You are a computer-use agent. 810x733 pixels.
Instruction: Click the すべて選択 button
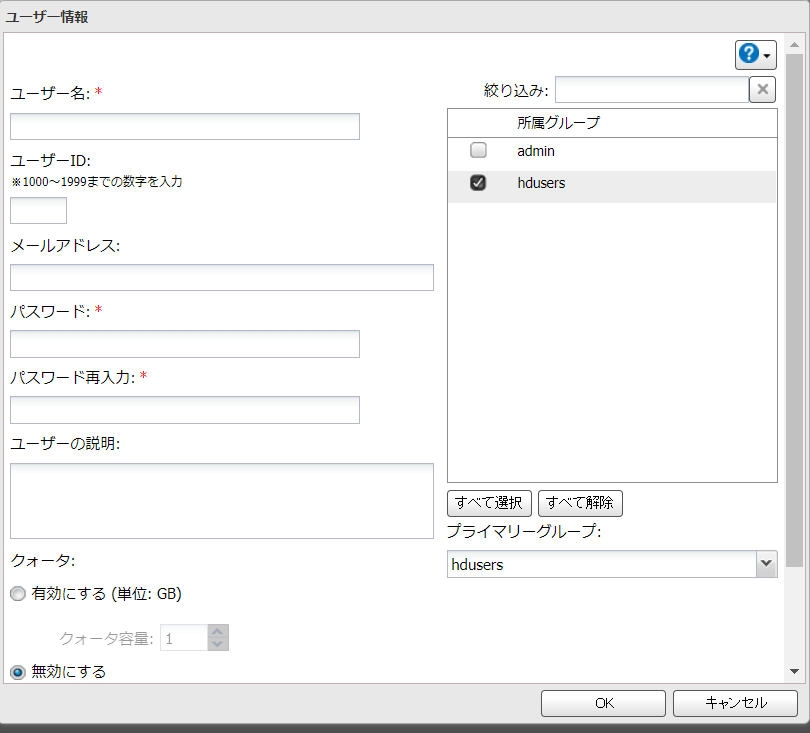point(489,502)
